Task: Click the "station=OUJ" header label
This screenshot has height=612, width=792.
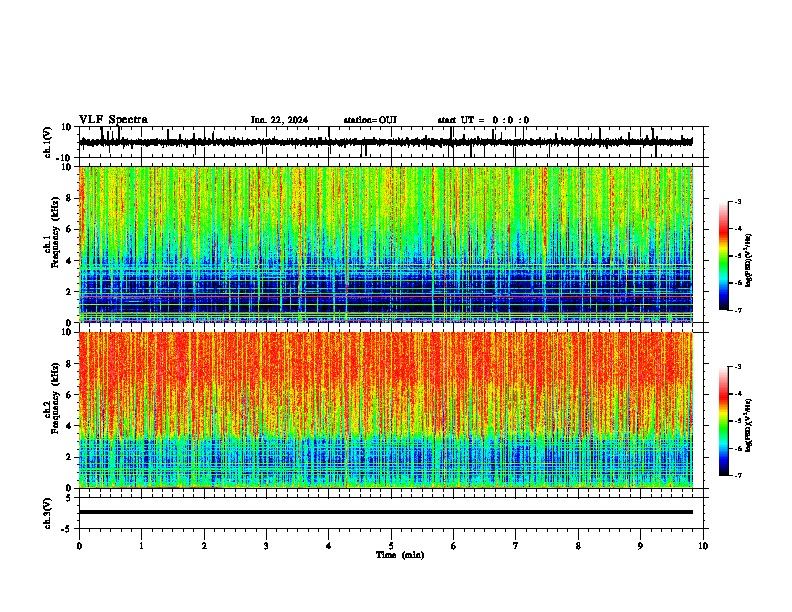Action: [x=370, y=120]
